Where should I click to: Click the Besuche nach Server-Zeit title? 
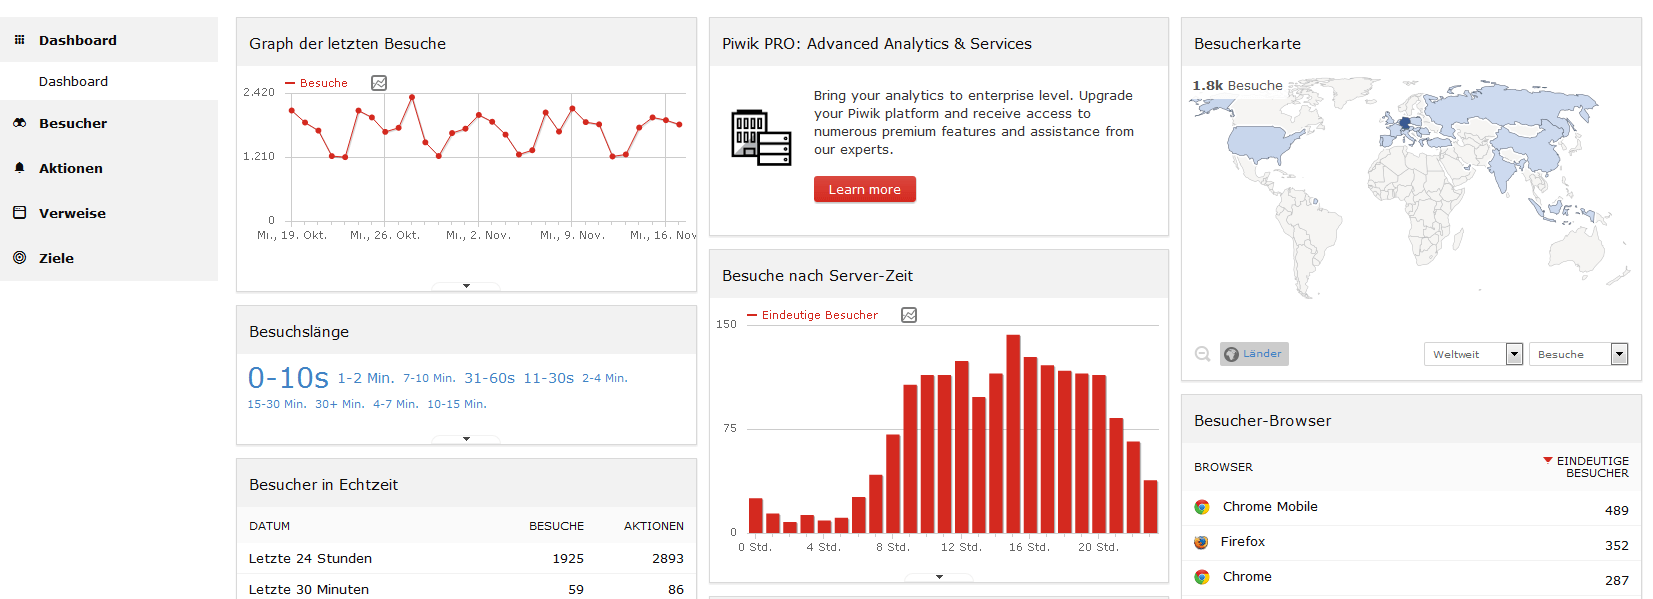coord(818,275)
